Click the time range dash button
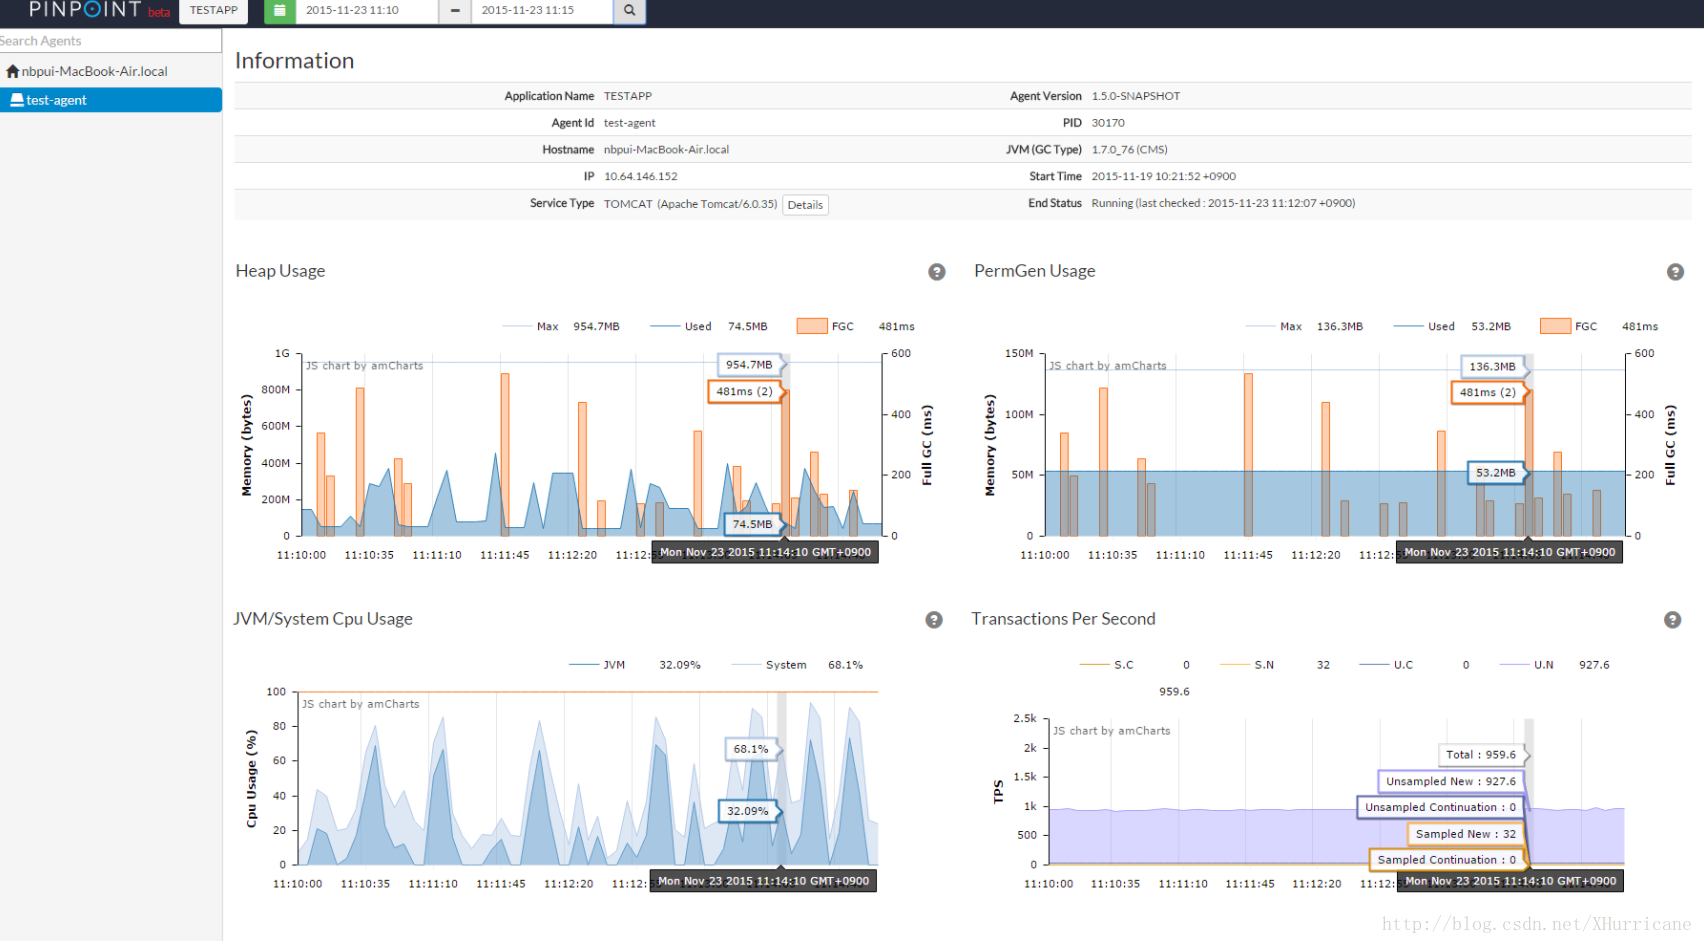This screenshot has height=944, width=1704. 455,10
